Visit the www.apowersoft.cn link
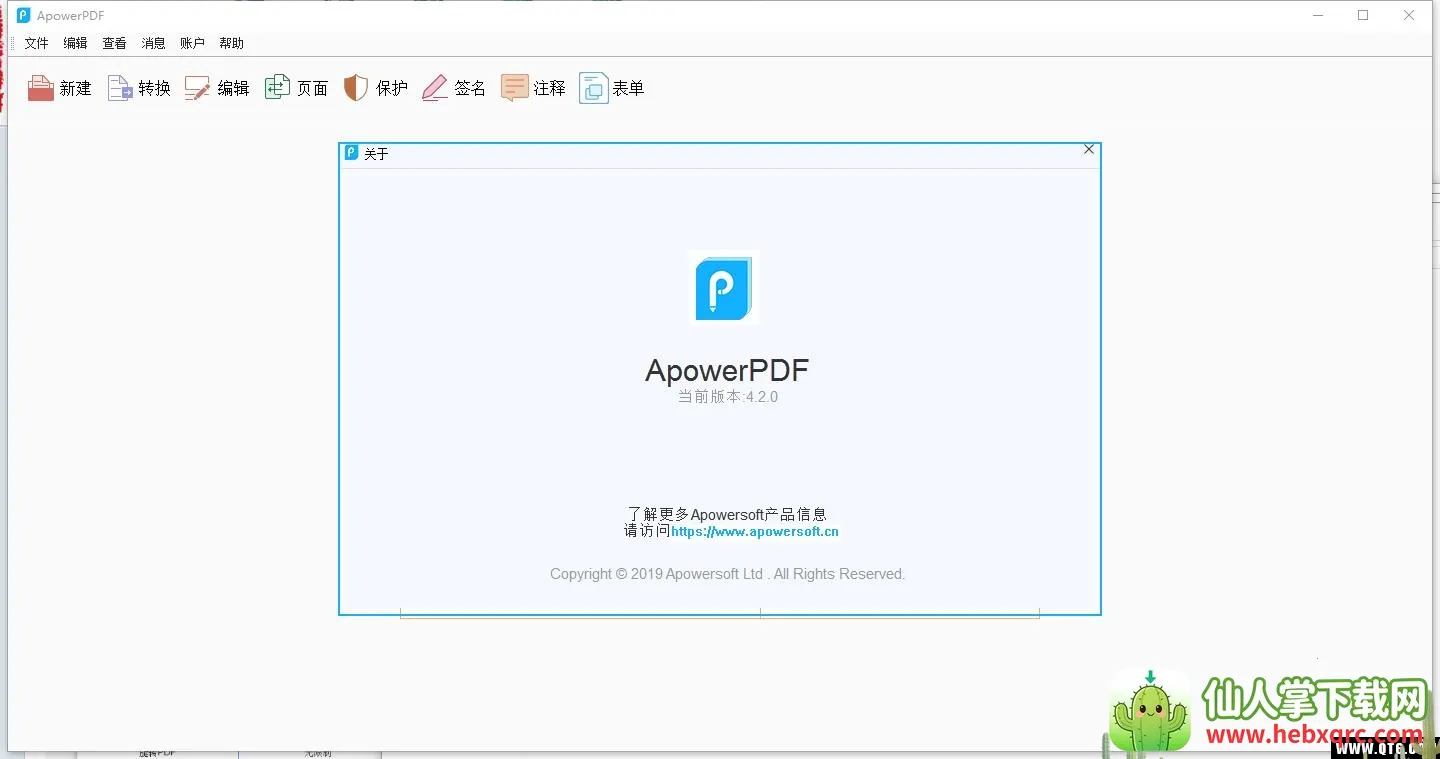Screen dimensions: 1440x759 point(755,532)
